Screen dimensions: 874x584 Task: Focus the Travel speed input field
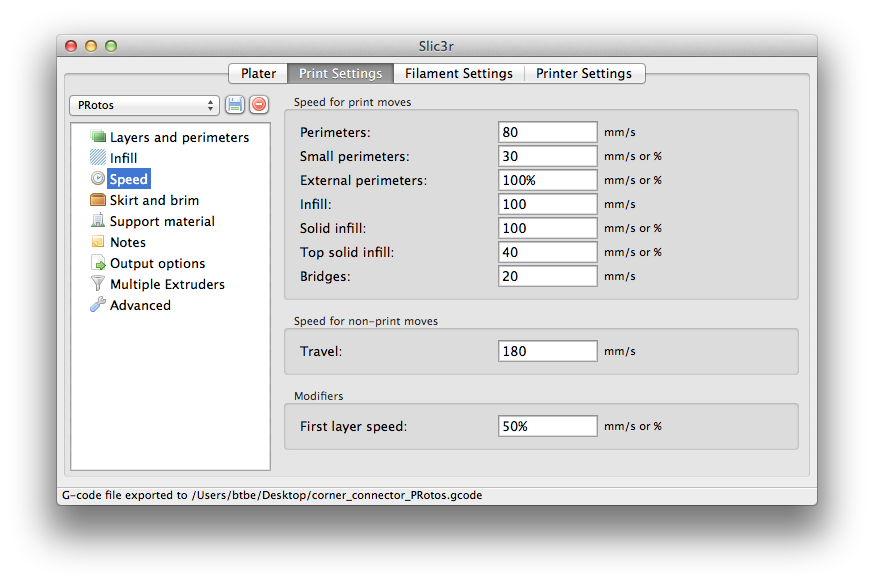547,351
